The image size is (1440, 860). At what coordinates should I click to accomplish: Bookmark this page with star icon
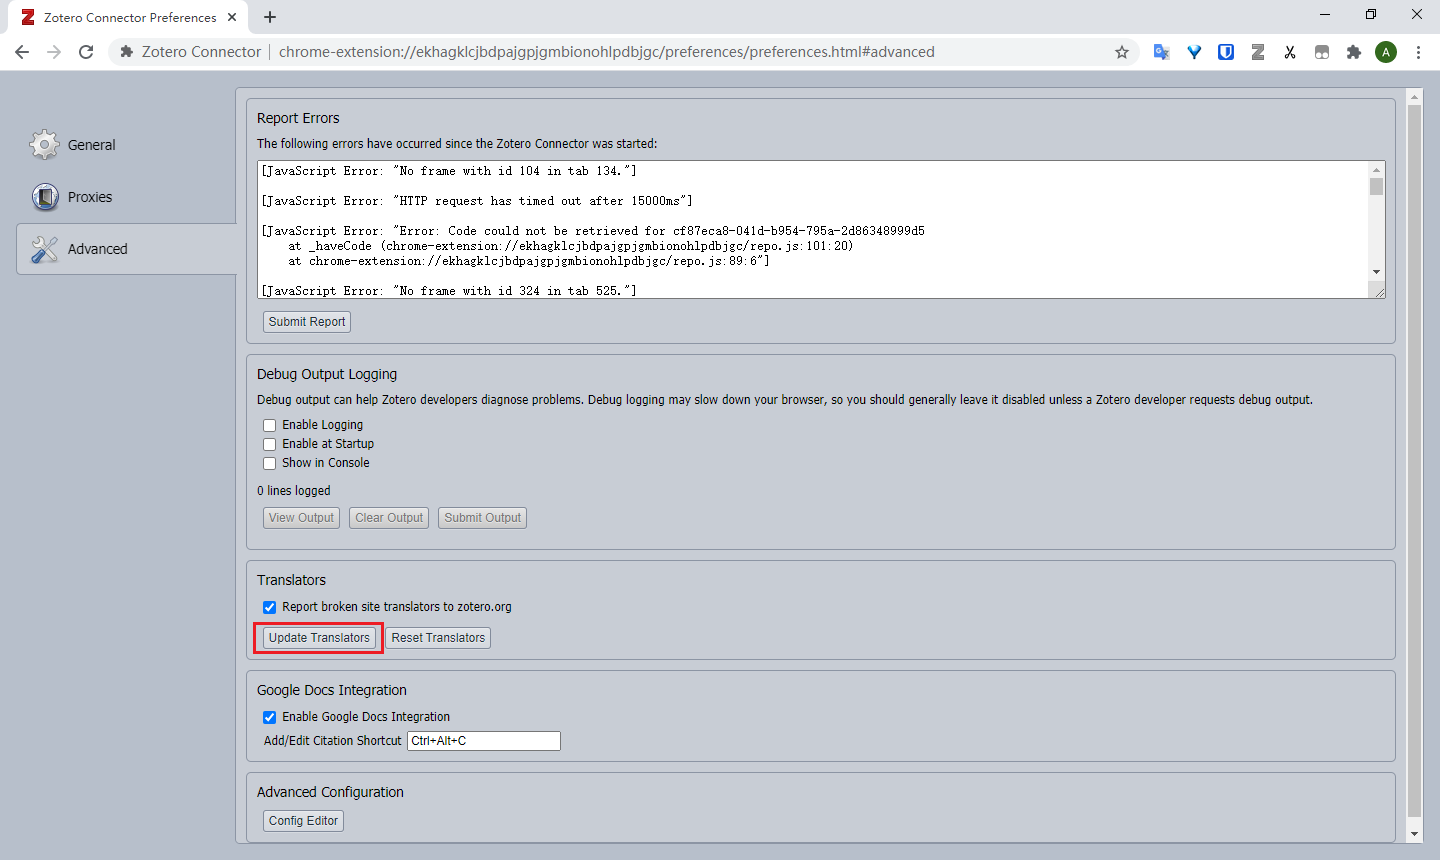tap(1122, 52)
